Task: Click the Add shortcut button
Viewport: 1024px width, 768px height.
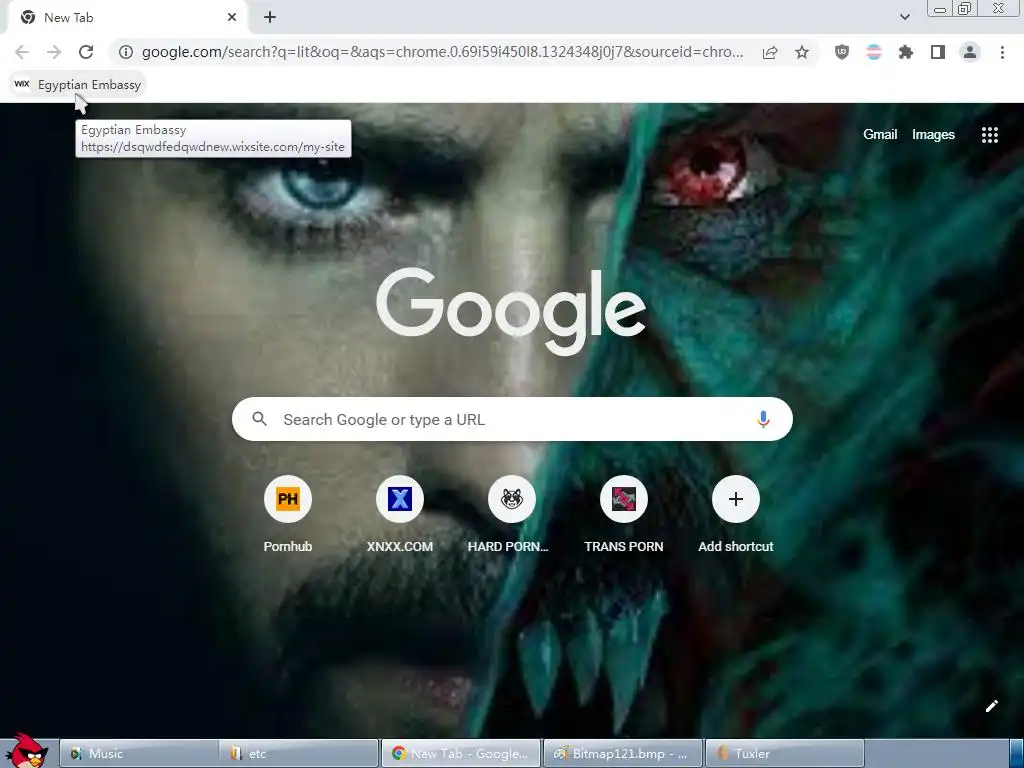Action: [735, 515]
